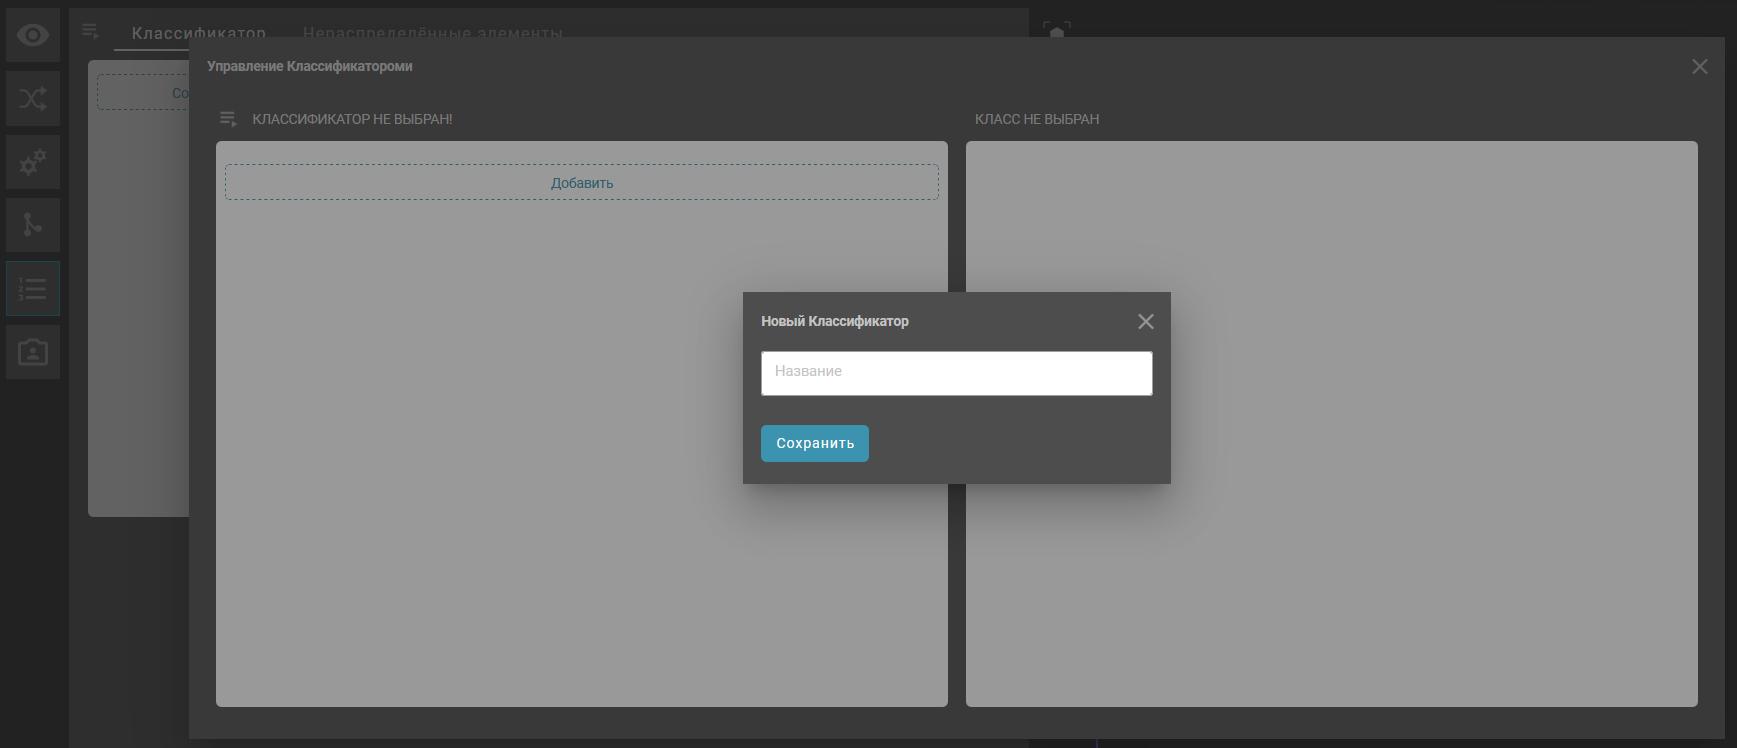Image resolution: width=1737 pixels, height=748 pixels.
Task: Click the eye visibility icon in sidebar
Action: pyautogui.click(x=33, y=36)
